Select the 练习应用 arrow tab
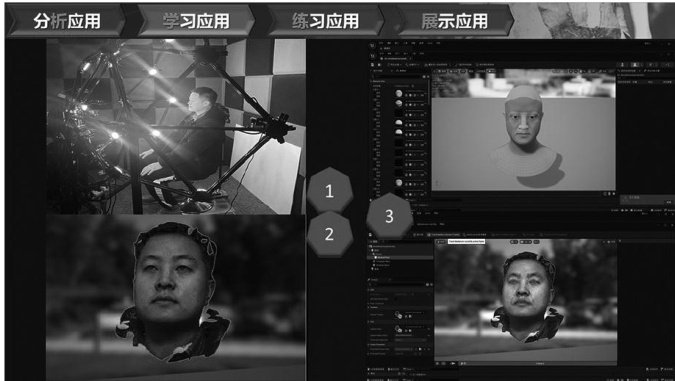675x381 pixels. click(x=325, y=21)
